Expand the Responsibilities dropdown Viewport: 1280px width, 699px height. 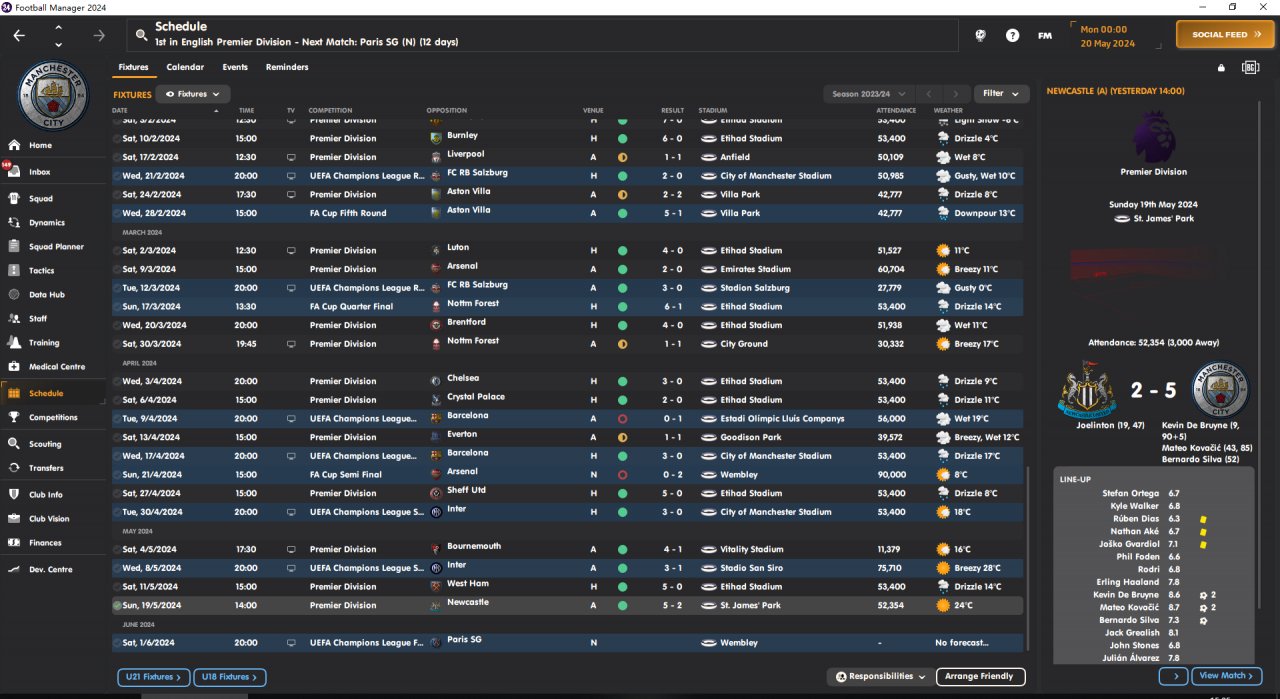[881, 676]
